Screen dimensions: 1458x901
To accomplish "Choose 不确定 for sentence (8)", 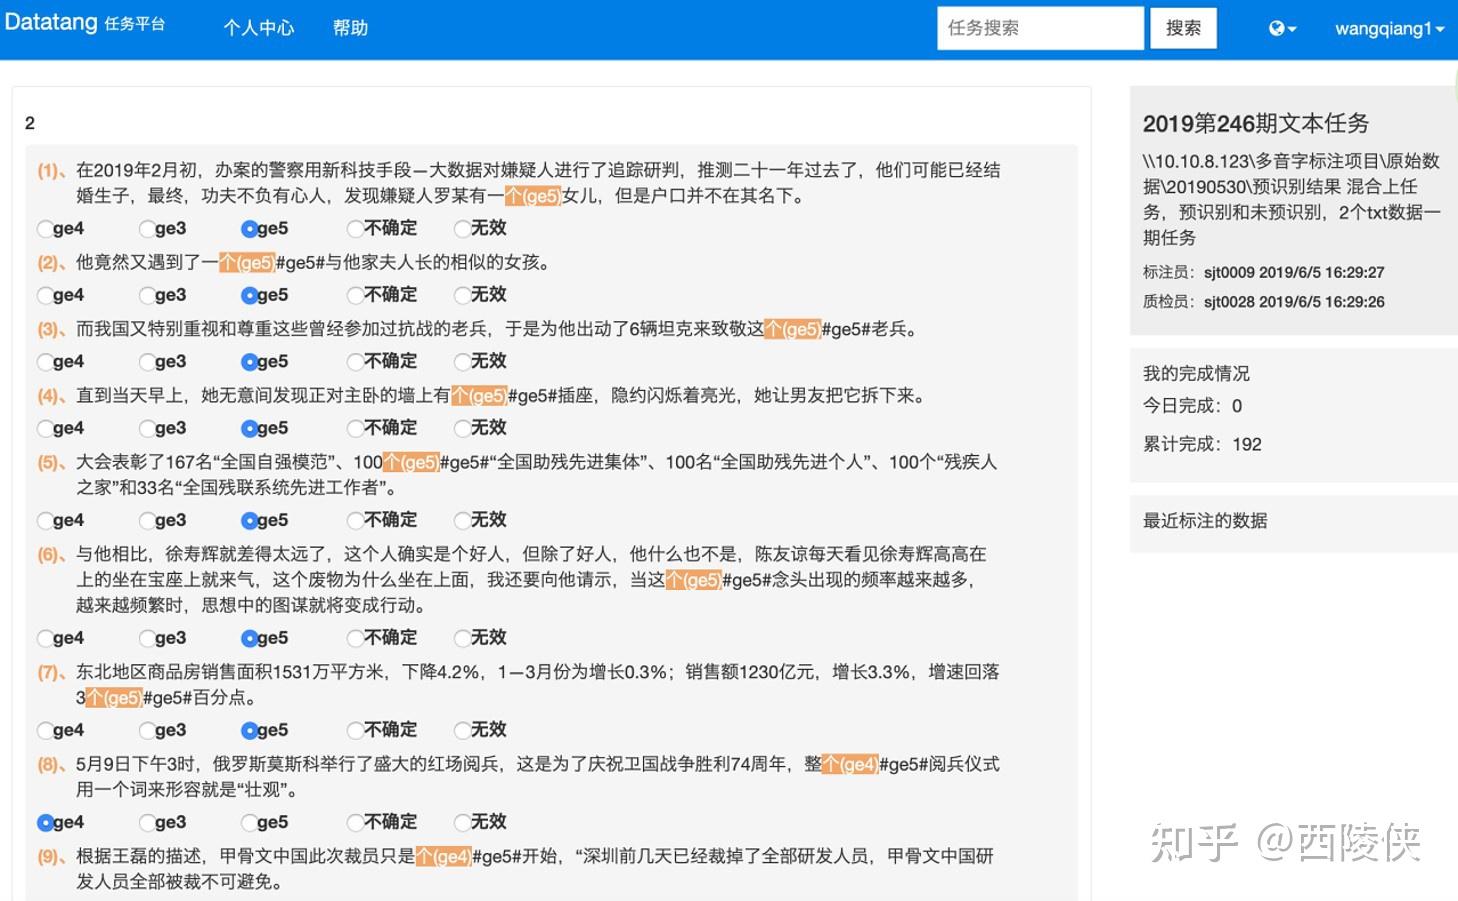I will (x=355, y=822).
